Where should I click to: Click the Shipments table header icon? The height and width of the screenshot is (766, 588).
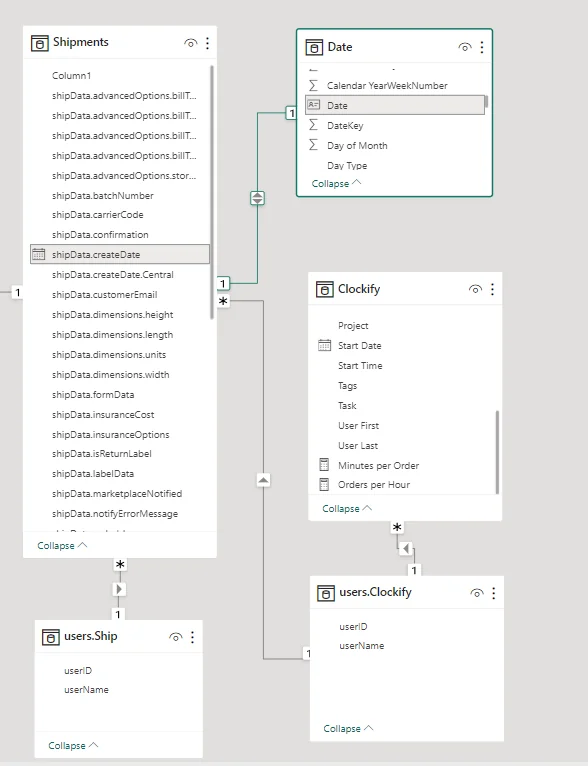pos(40,43)
